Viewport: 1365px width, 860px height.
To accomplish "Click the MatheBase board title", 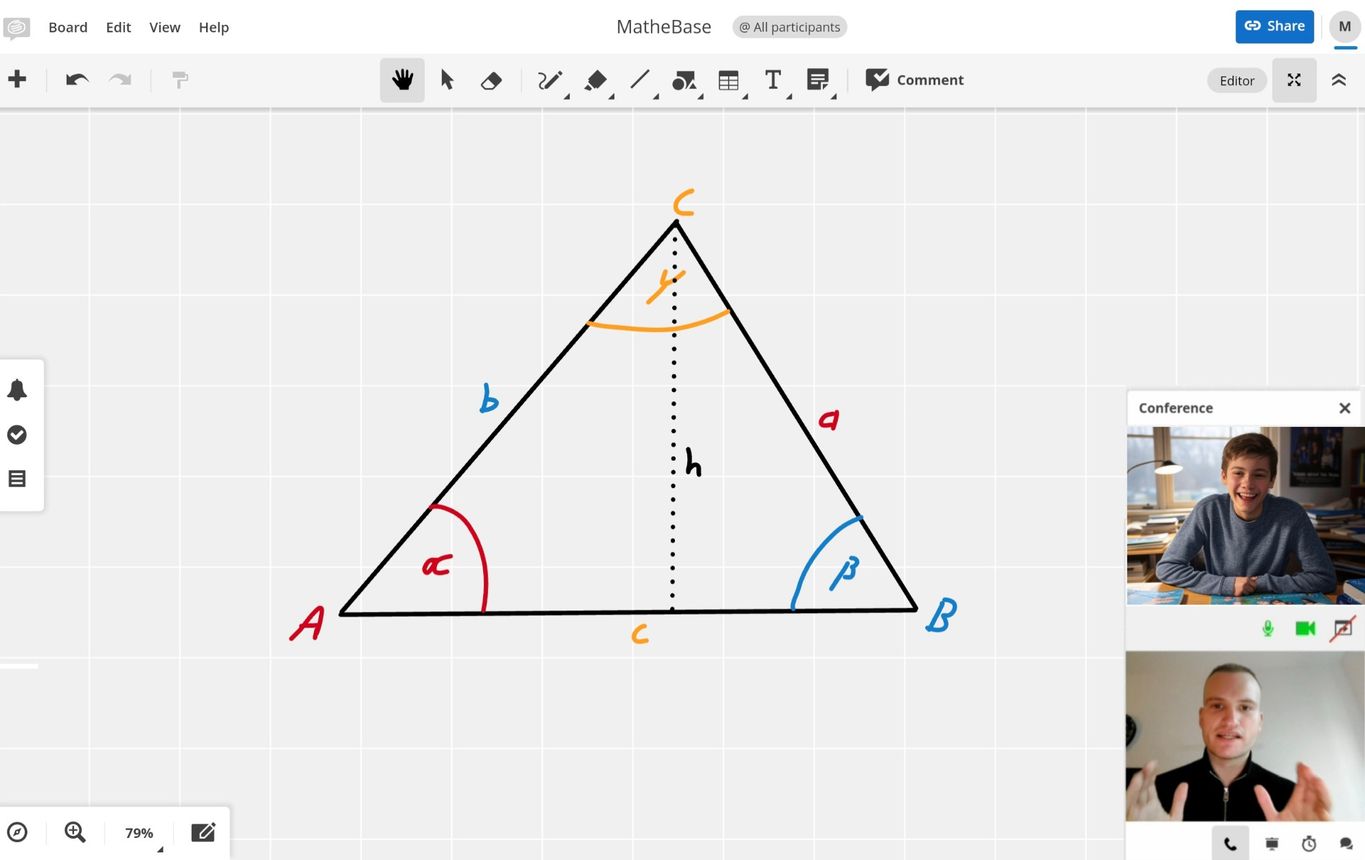I will click(664, 27).
